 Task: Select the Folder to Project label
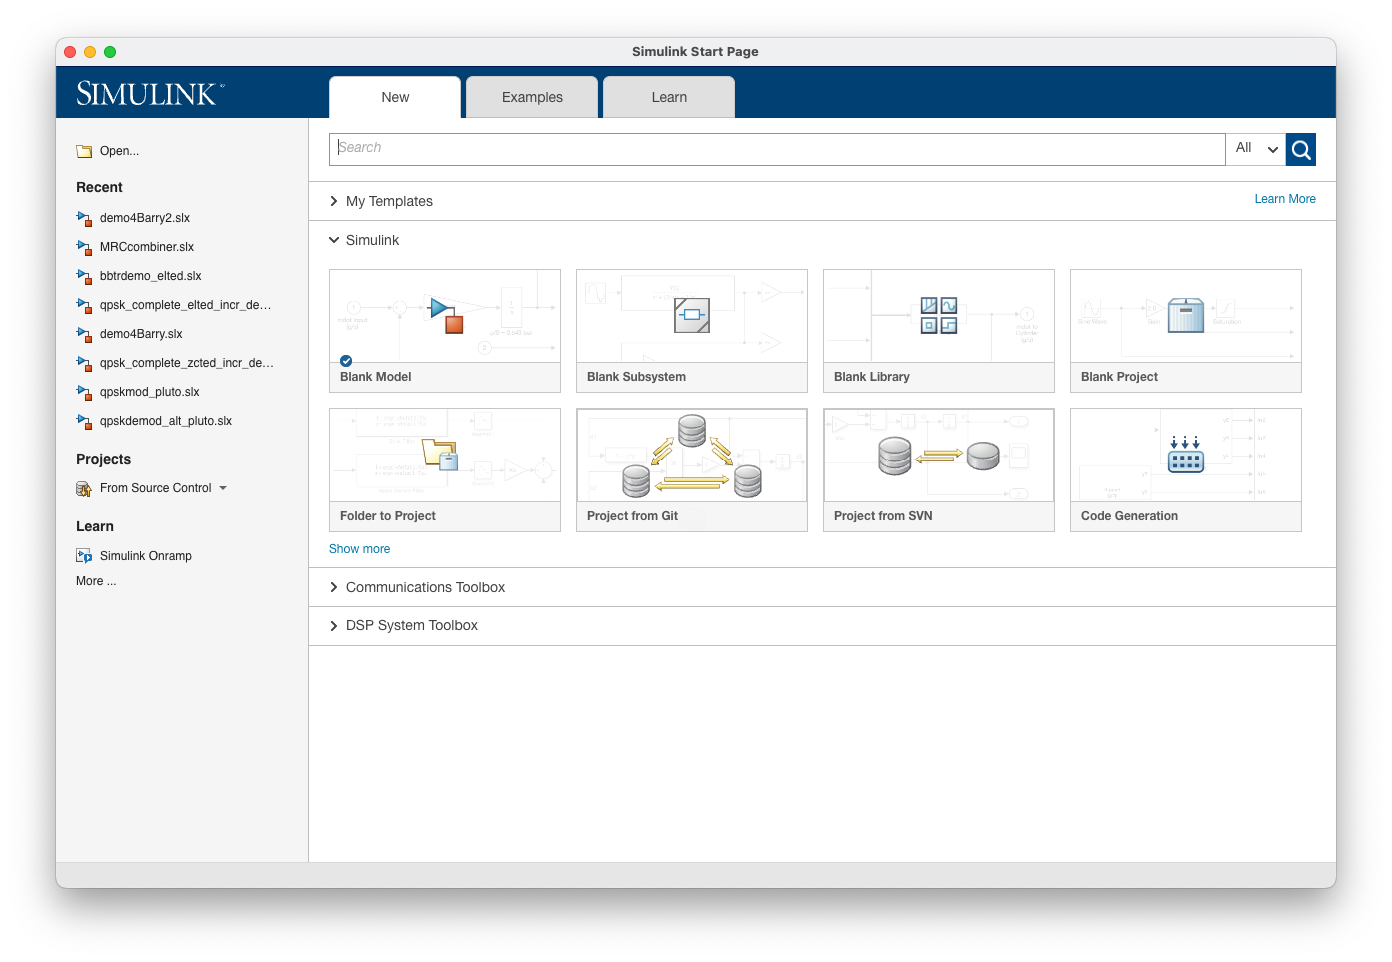point(388,516)
